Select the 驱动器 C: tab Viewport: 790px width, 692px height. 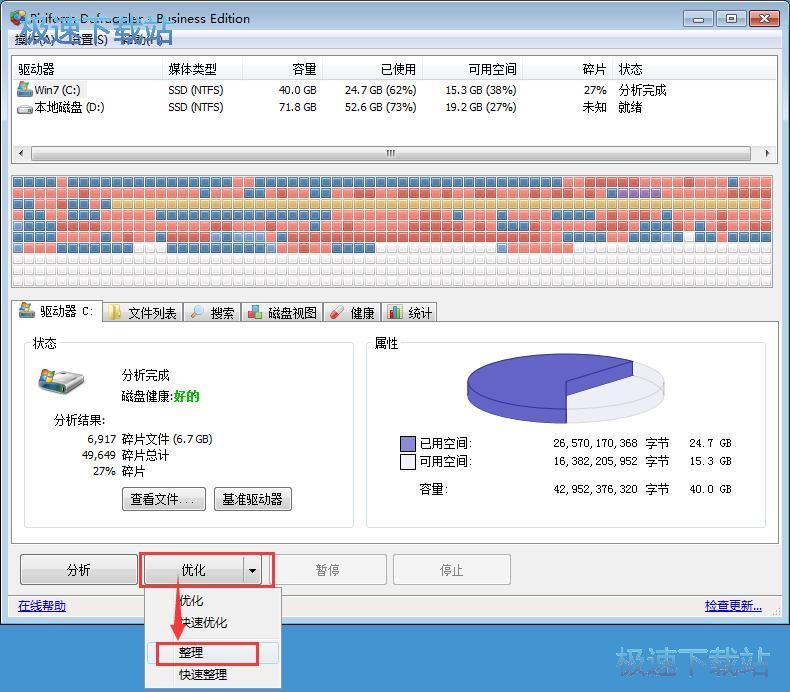(x=57, y=311)
